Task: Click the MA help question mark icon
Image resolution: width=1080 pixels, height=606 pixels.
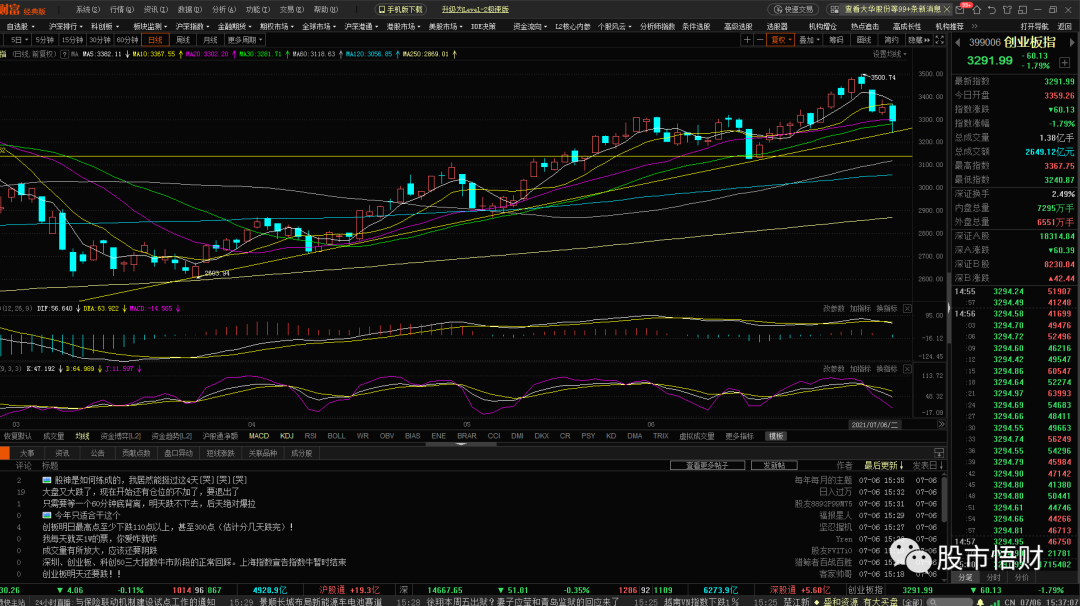Action: pos(64,54)
